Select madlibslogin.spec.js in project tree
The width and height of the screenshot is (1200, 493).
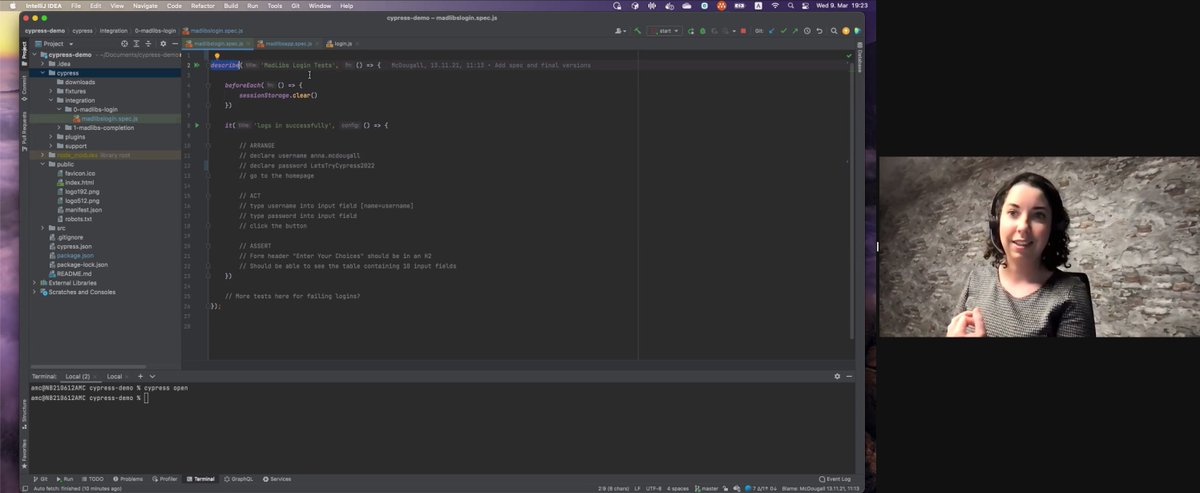[x=109, y=119]
